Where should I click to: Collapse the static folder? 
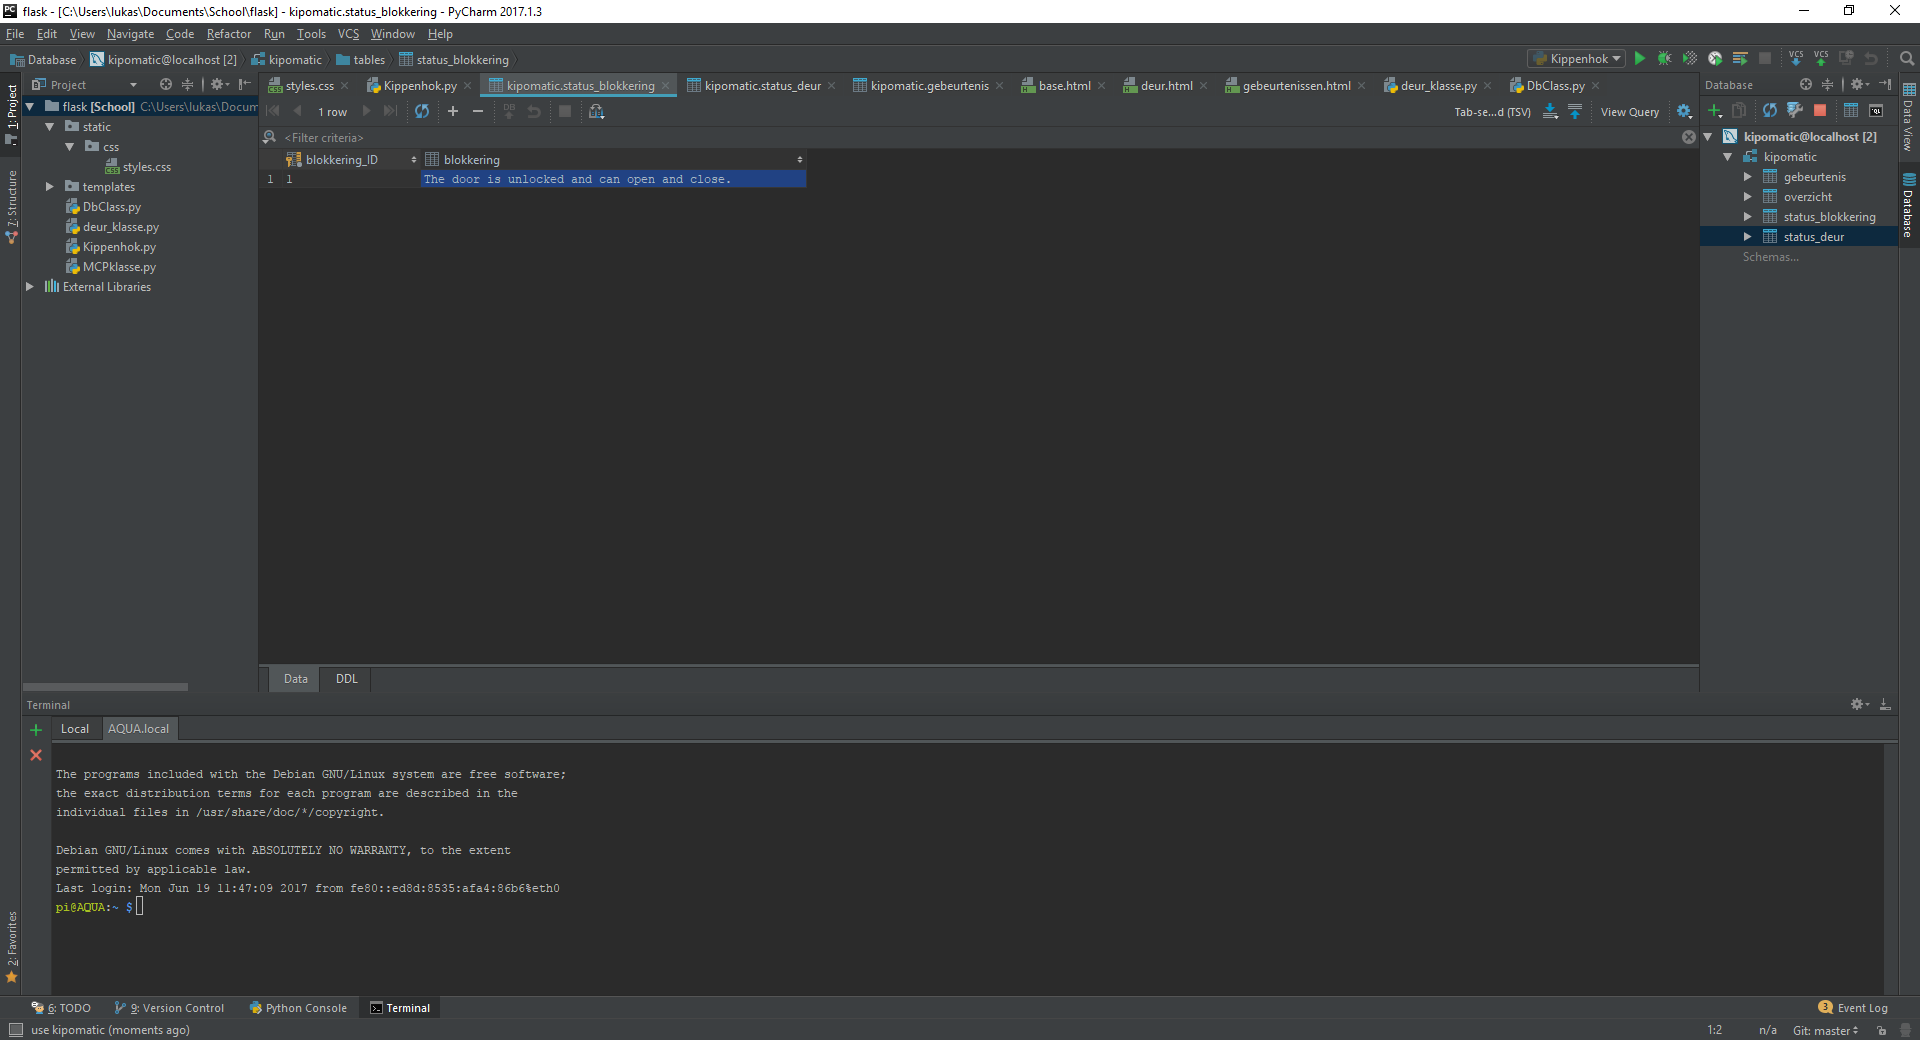50,127
